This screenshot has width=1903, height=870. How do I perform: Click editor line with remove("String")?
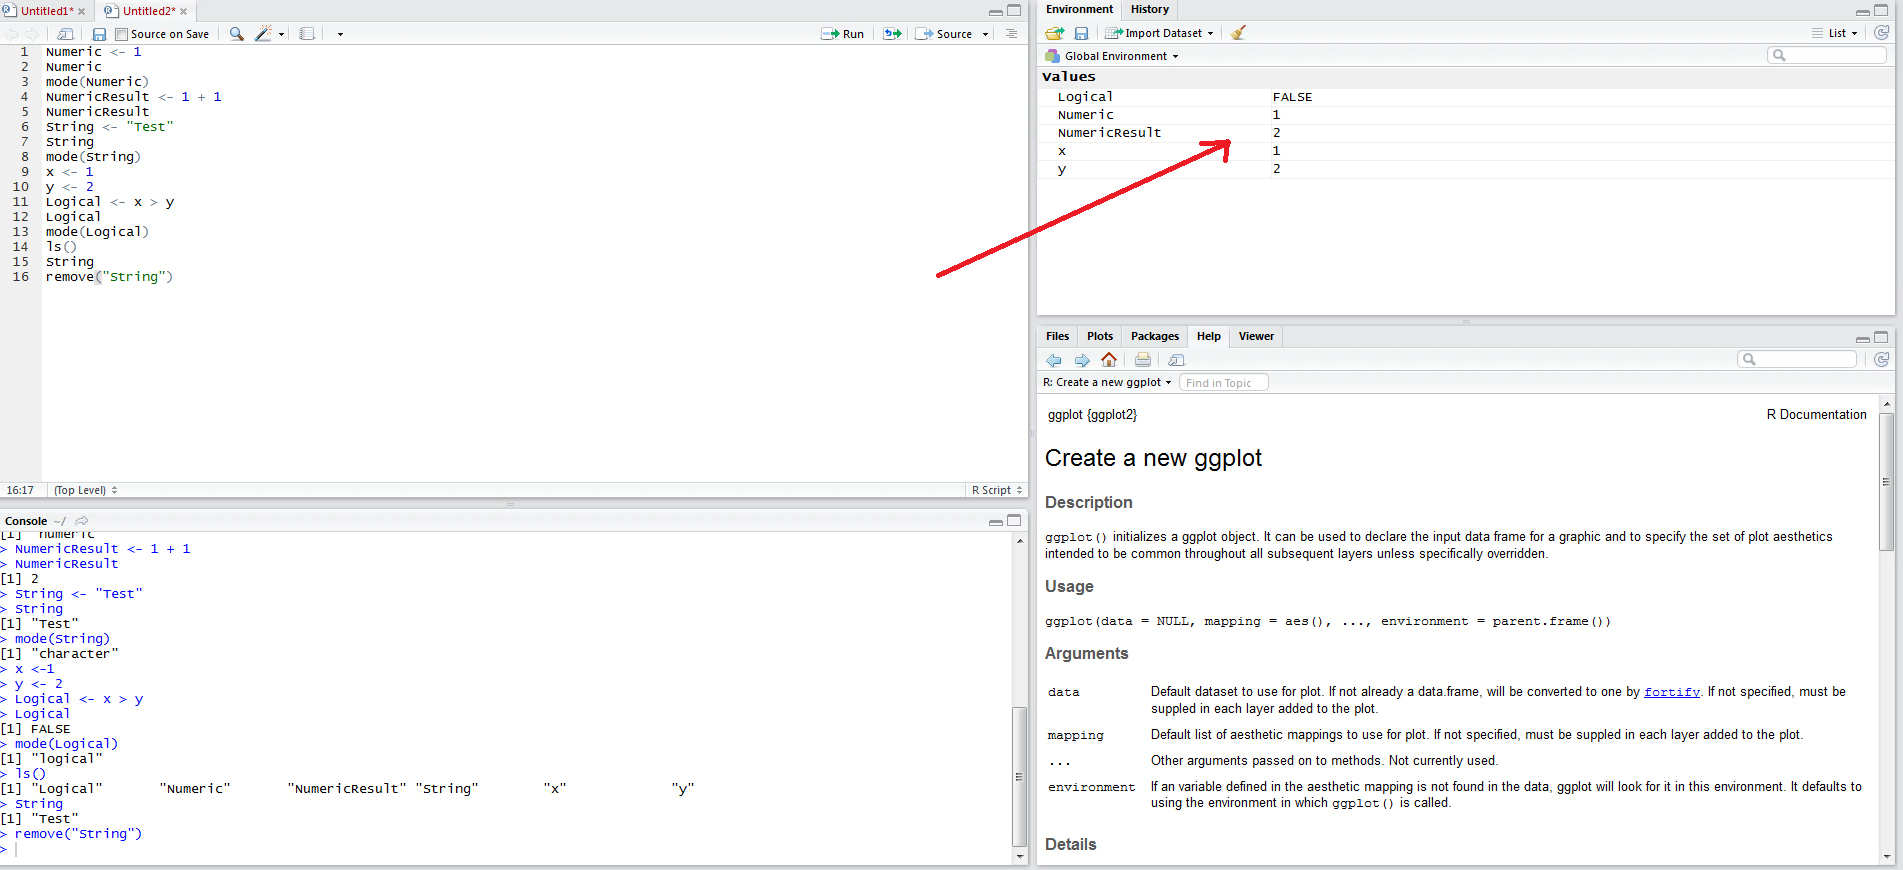coord(109,277)
